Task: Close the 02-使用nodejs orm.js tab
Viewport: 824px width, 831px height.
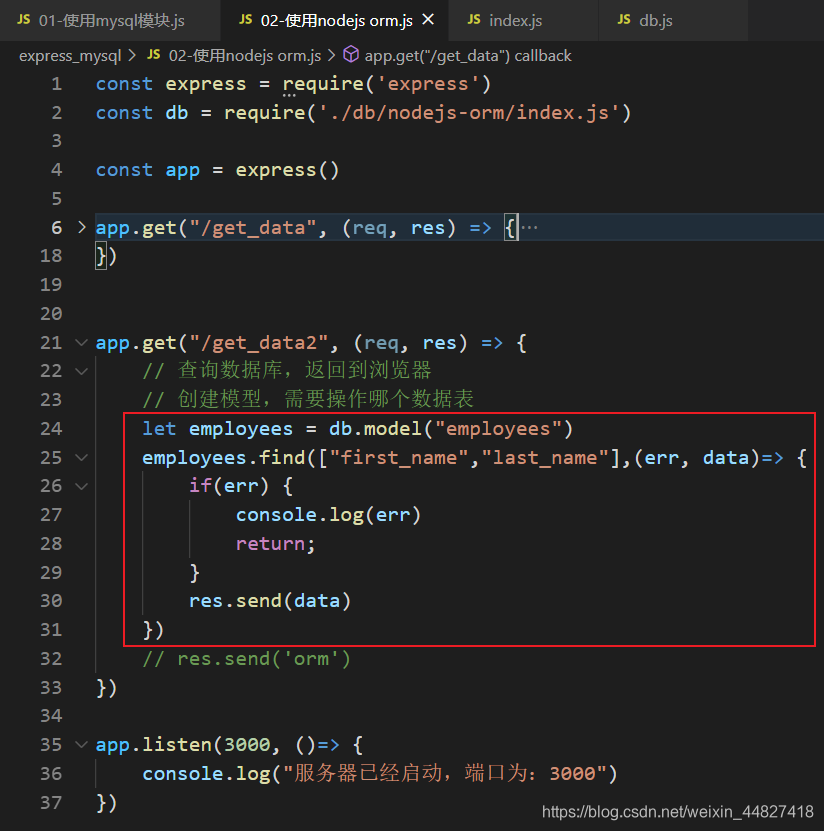Action: click(428, 20)
